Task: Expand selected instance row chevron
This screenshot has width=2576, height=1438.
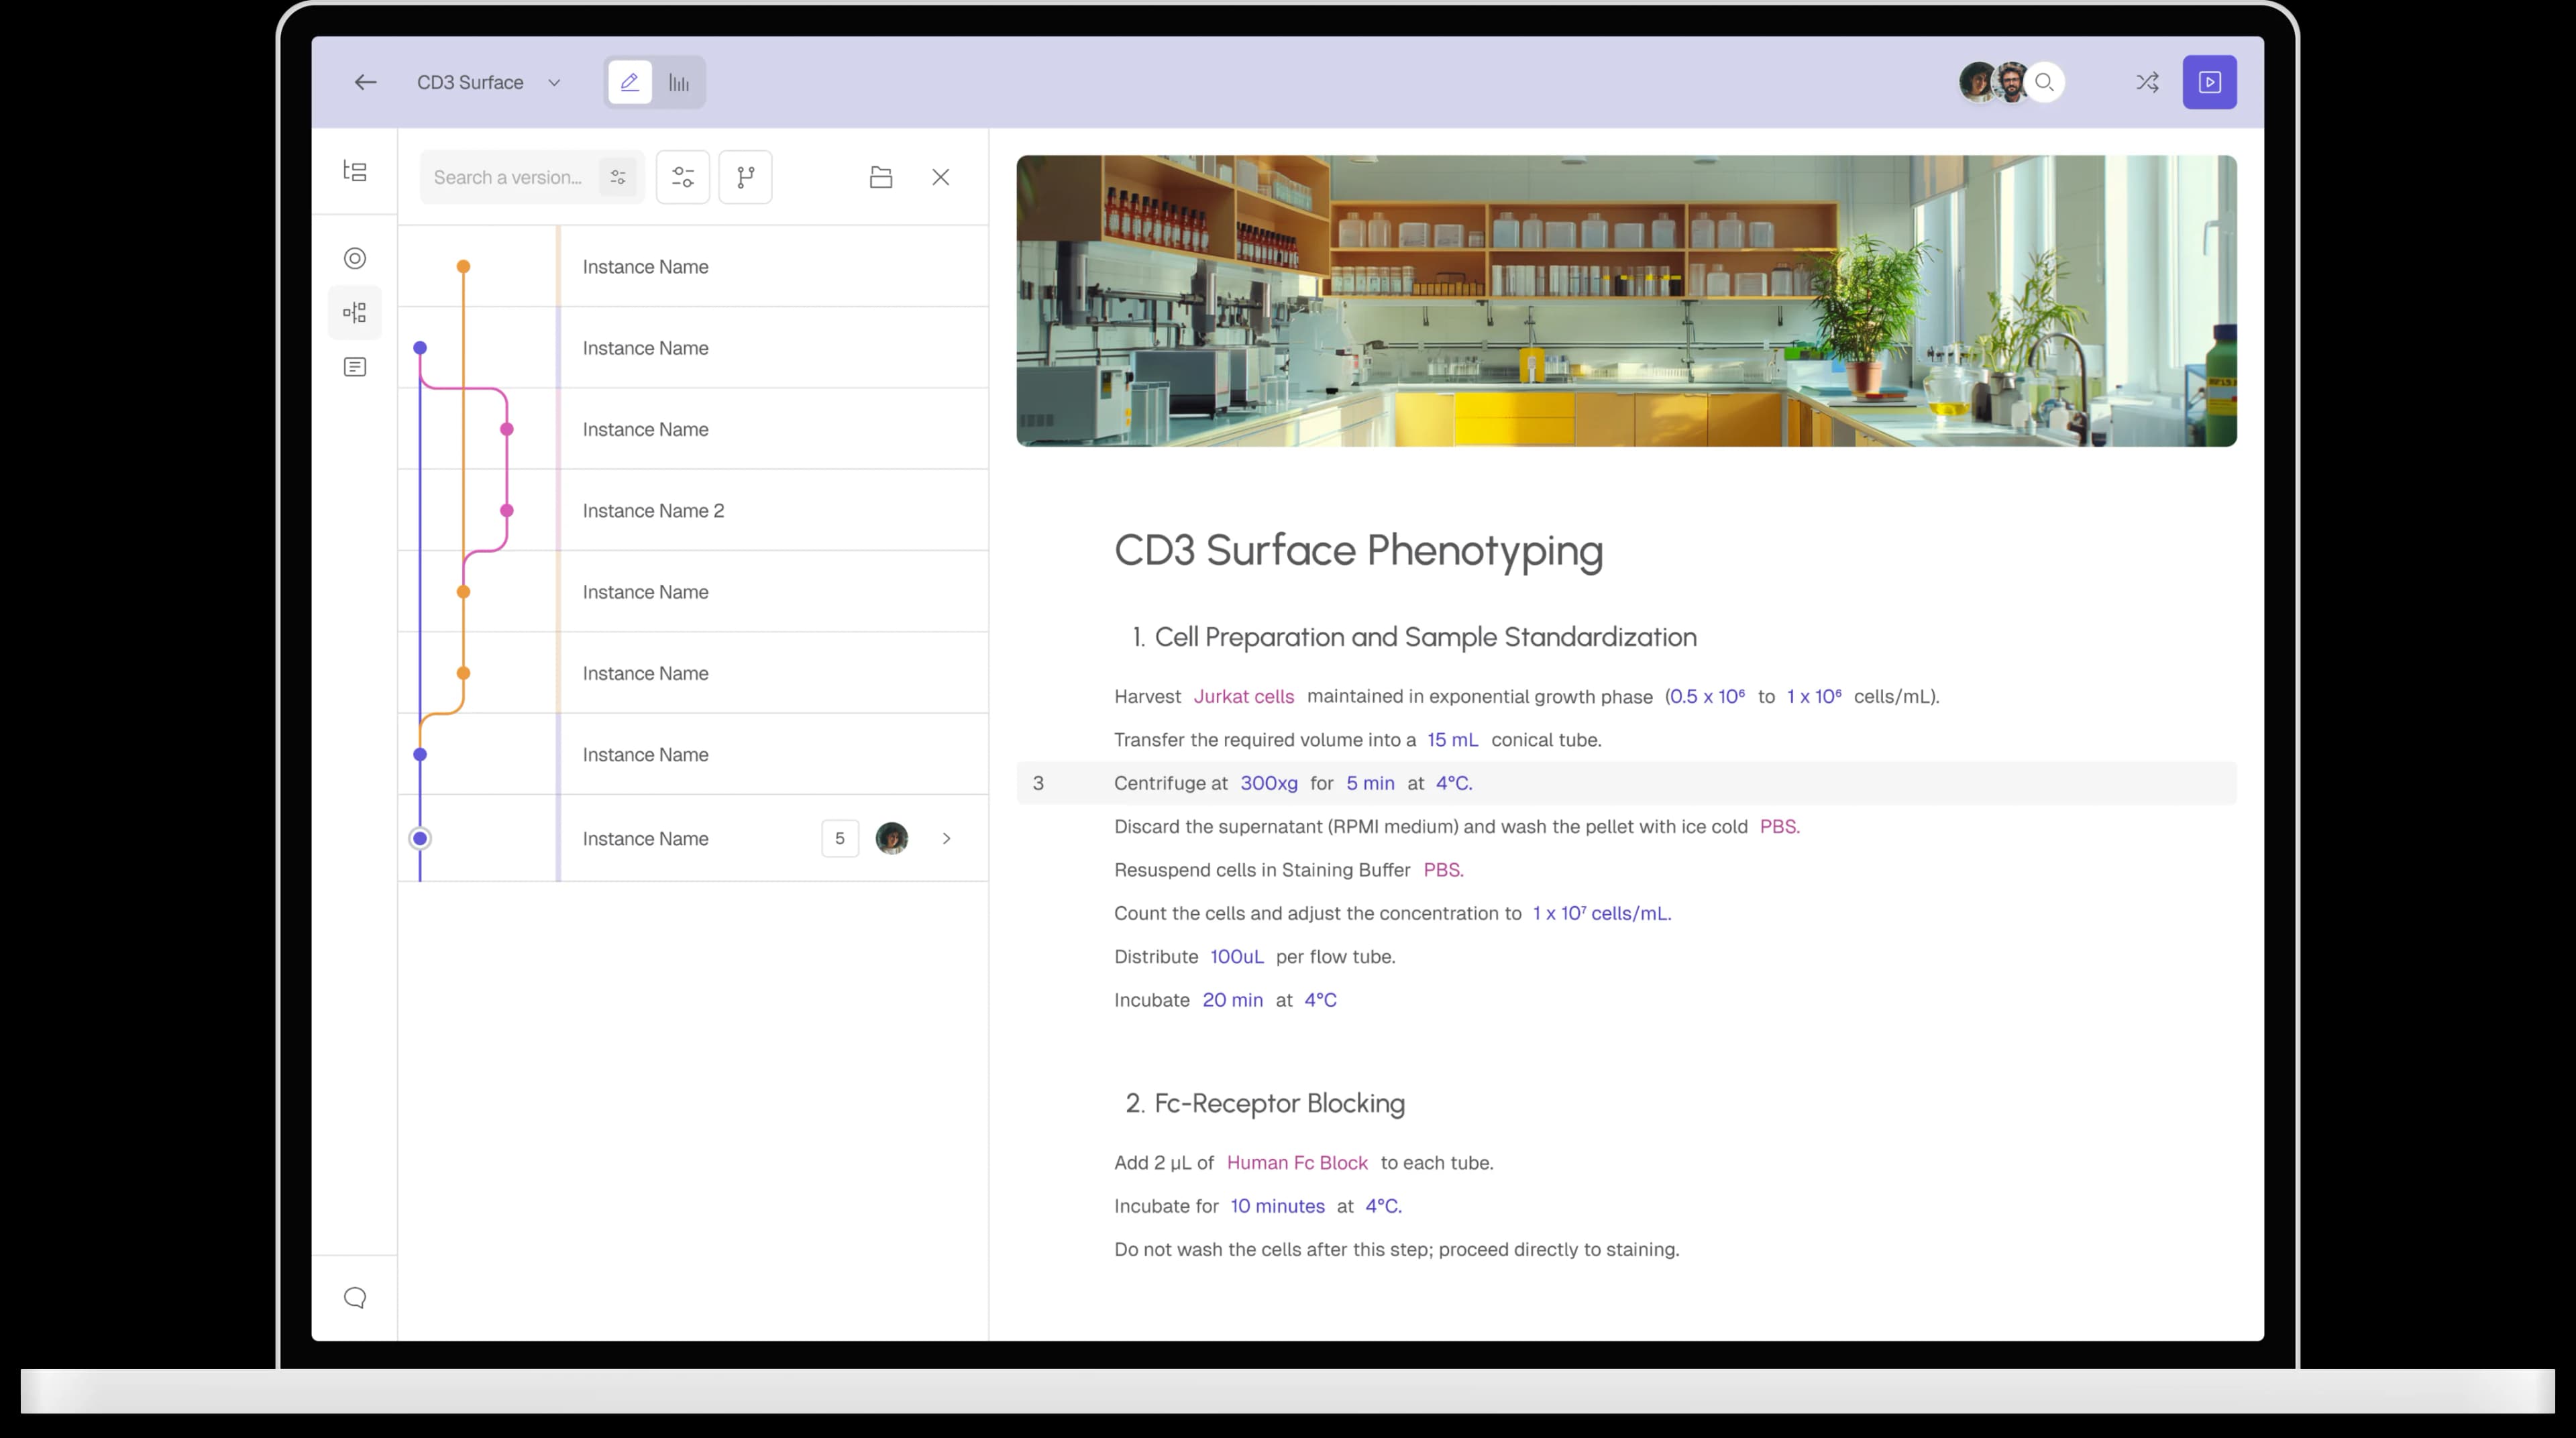Action: [x=946, y=838]
